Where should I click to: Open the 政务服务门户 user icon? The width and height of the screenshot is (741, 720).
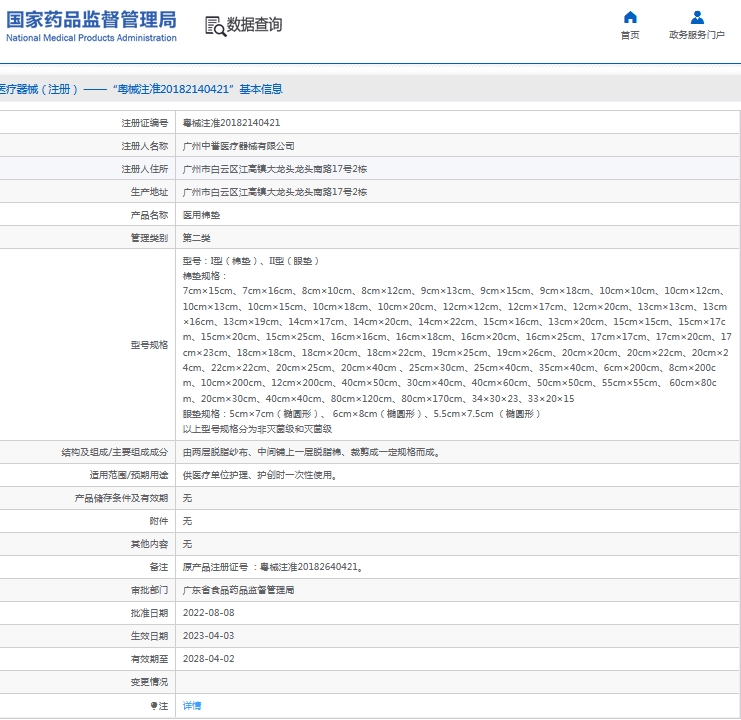[697, 17]
